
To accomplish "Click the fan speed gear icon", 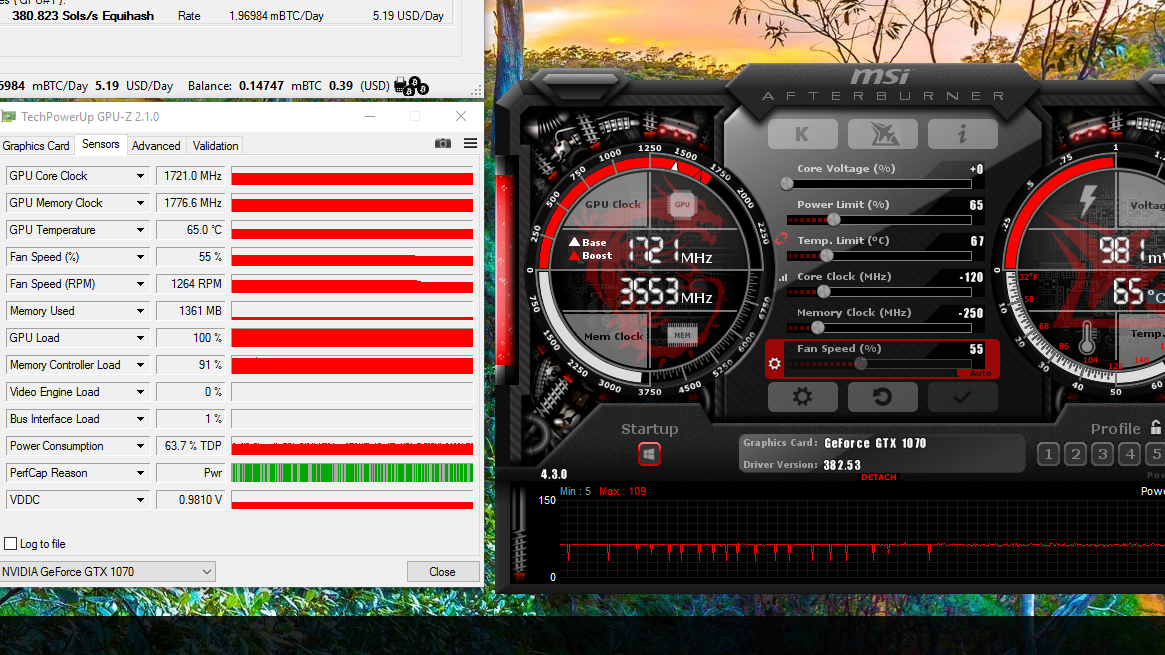I will pos(774,363).
